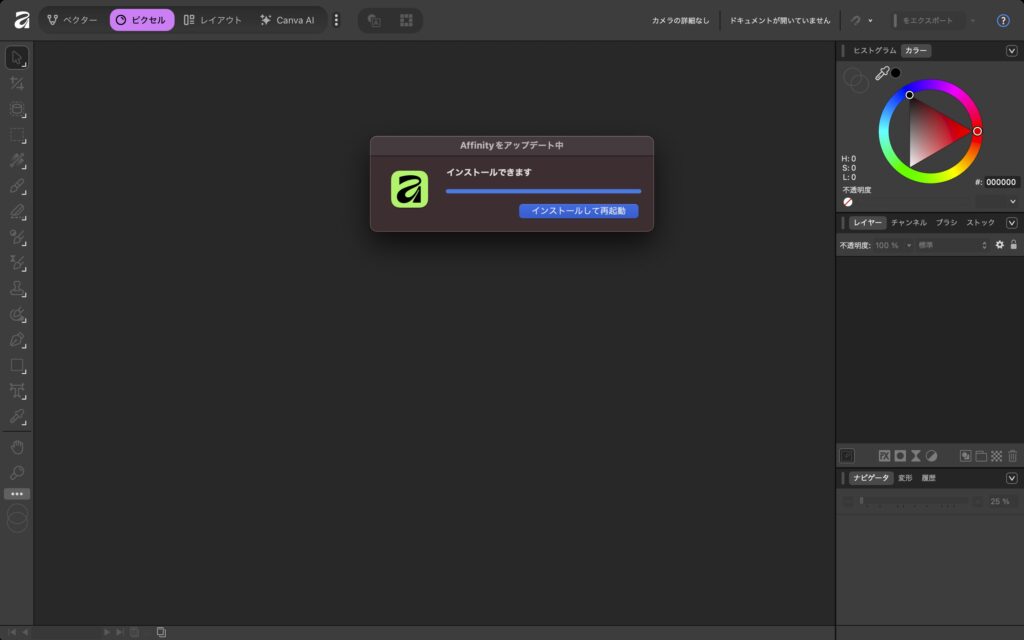Click the trash icon in Layers panel
Viewport: 1024px width, 640px height.
(x=1012, y=455)
